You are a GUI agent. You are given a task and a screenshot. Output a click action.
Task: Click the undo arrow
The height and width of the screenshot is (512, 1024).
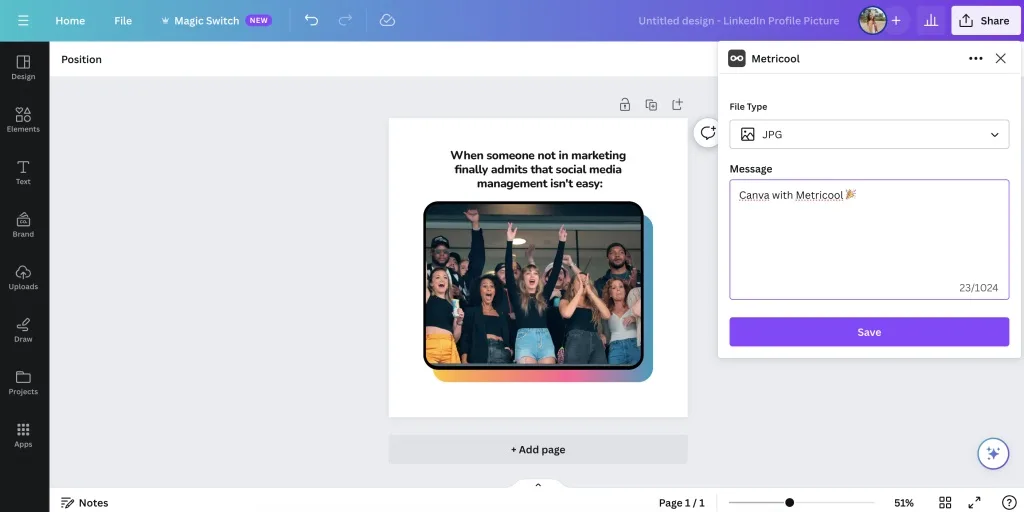coord(312,20)
